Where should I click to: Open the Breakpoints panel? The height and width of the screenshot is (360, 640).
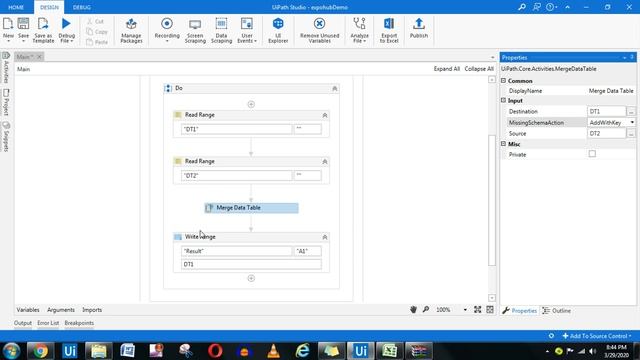tap(79, 323)
